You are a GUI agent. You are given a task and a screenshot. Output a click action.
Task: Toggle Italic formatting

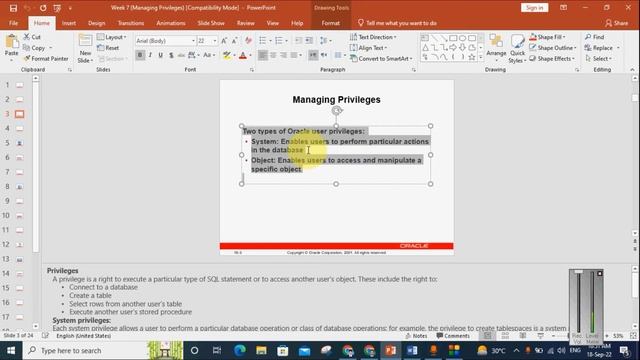pos(150,55)
